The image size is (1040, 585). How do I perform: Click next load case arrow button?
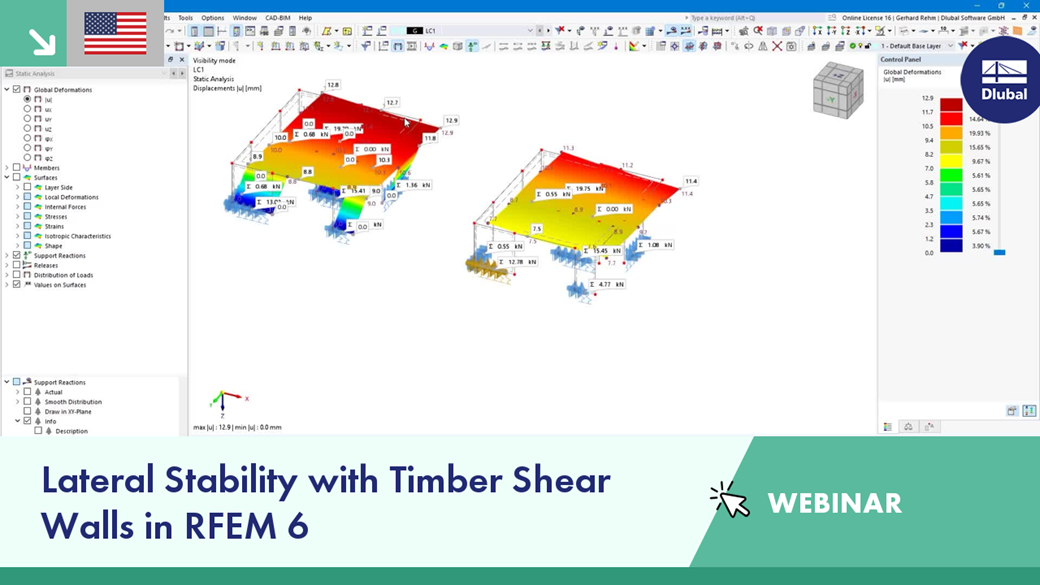[548, 31]
